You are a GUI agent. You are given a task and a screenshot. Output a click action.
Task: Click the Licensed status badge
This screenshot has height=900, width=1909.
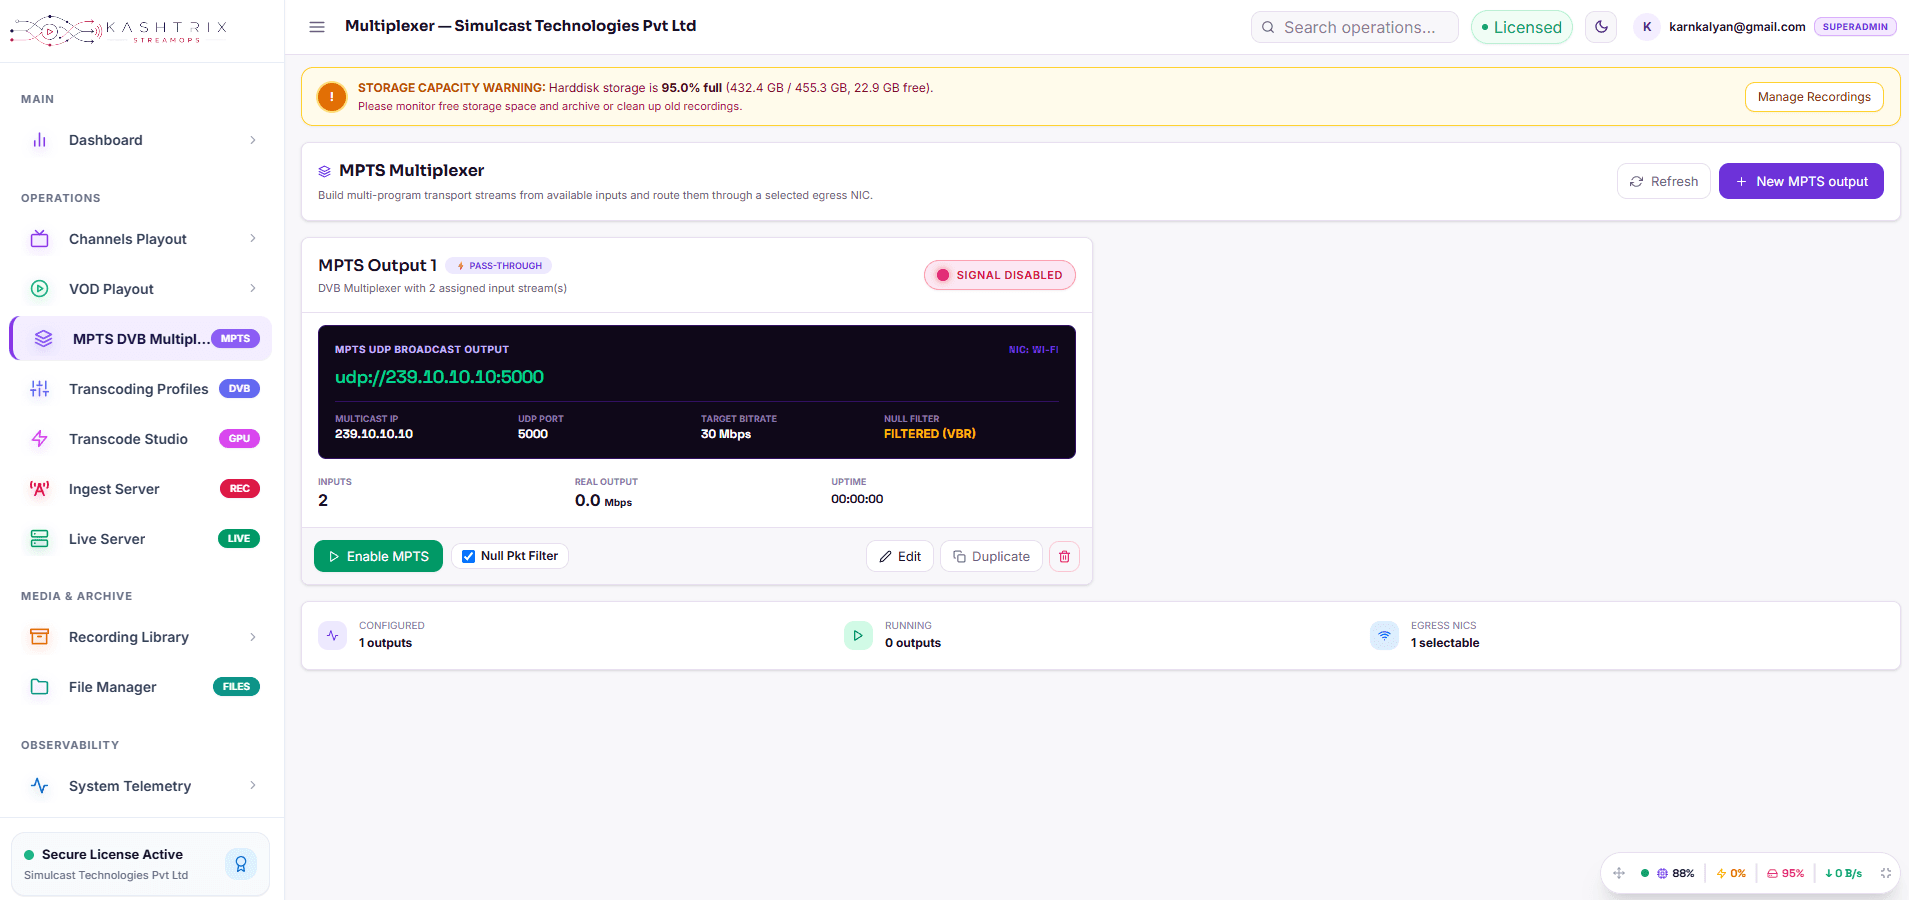(1521, 27)
